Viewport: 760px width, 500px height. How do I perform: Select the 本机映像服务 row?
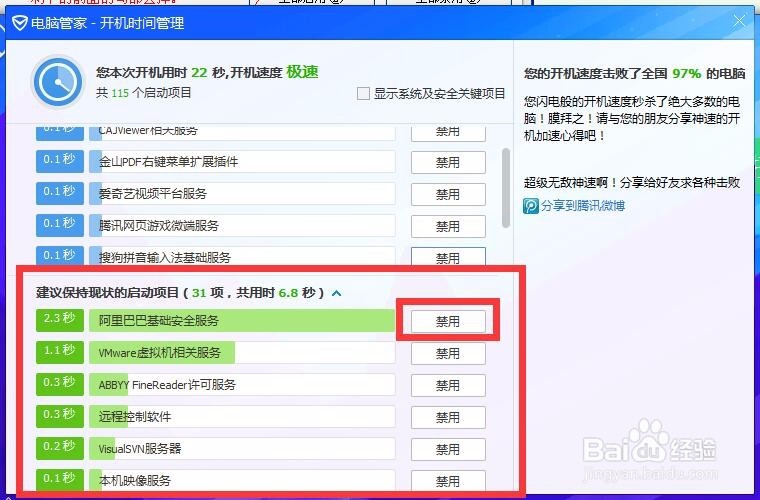click(x=242, y=480)
